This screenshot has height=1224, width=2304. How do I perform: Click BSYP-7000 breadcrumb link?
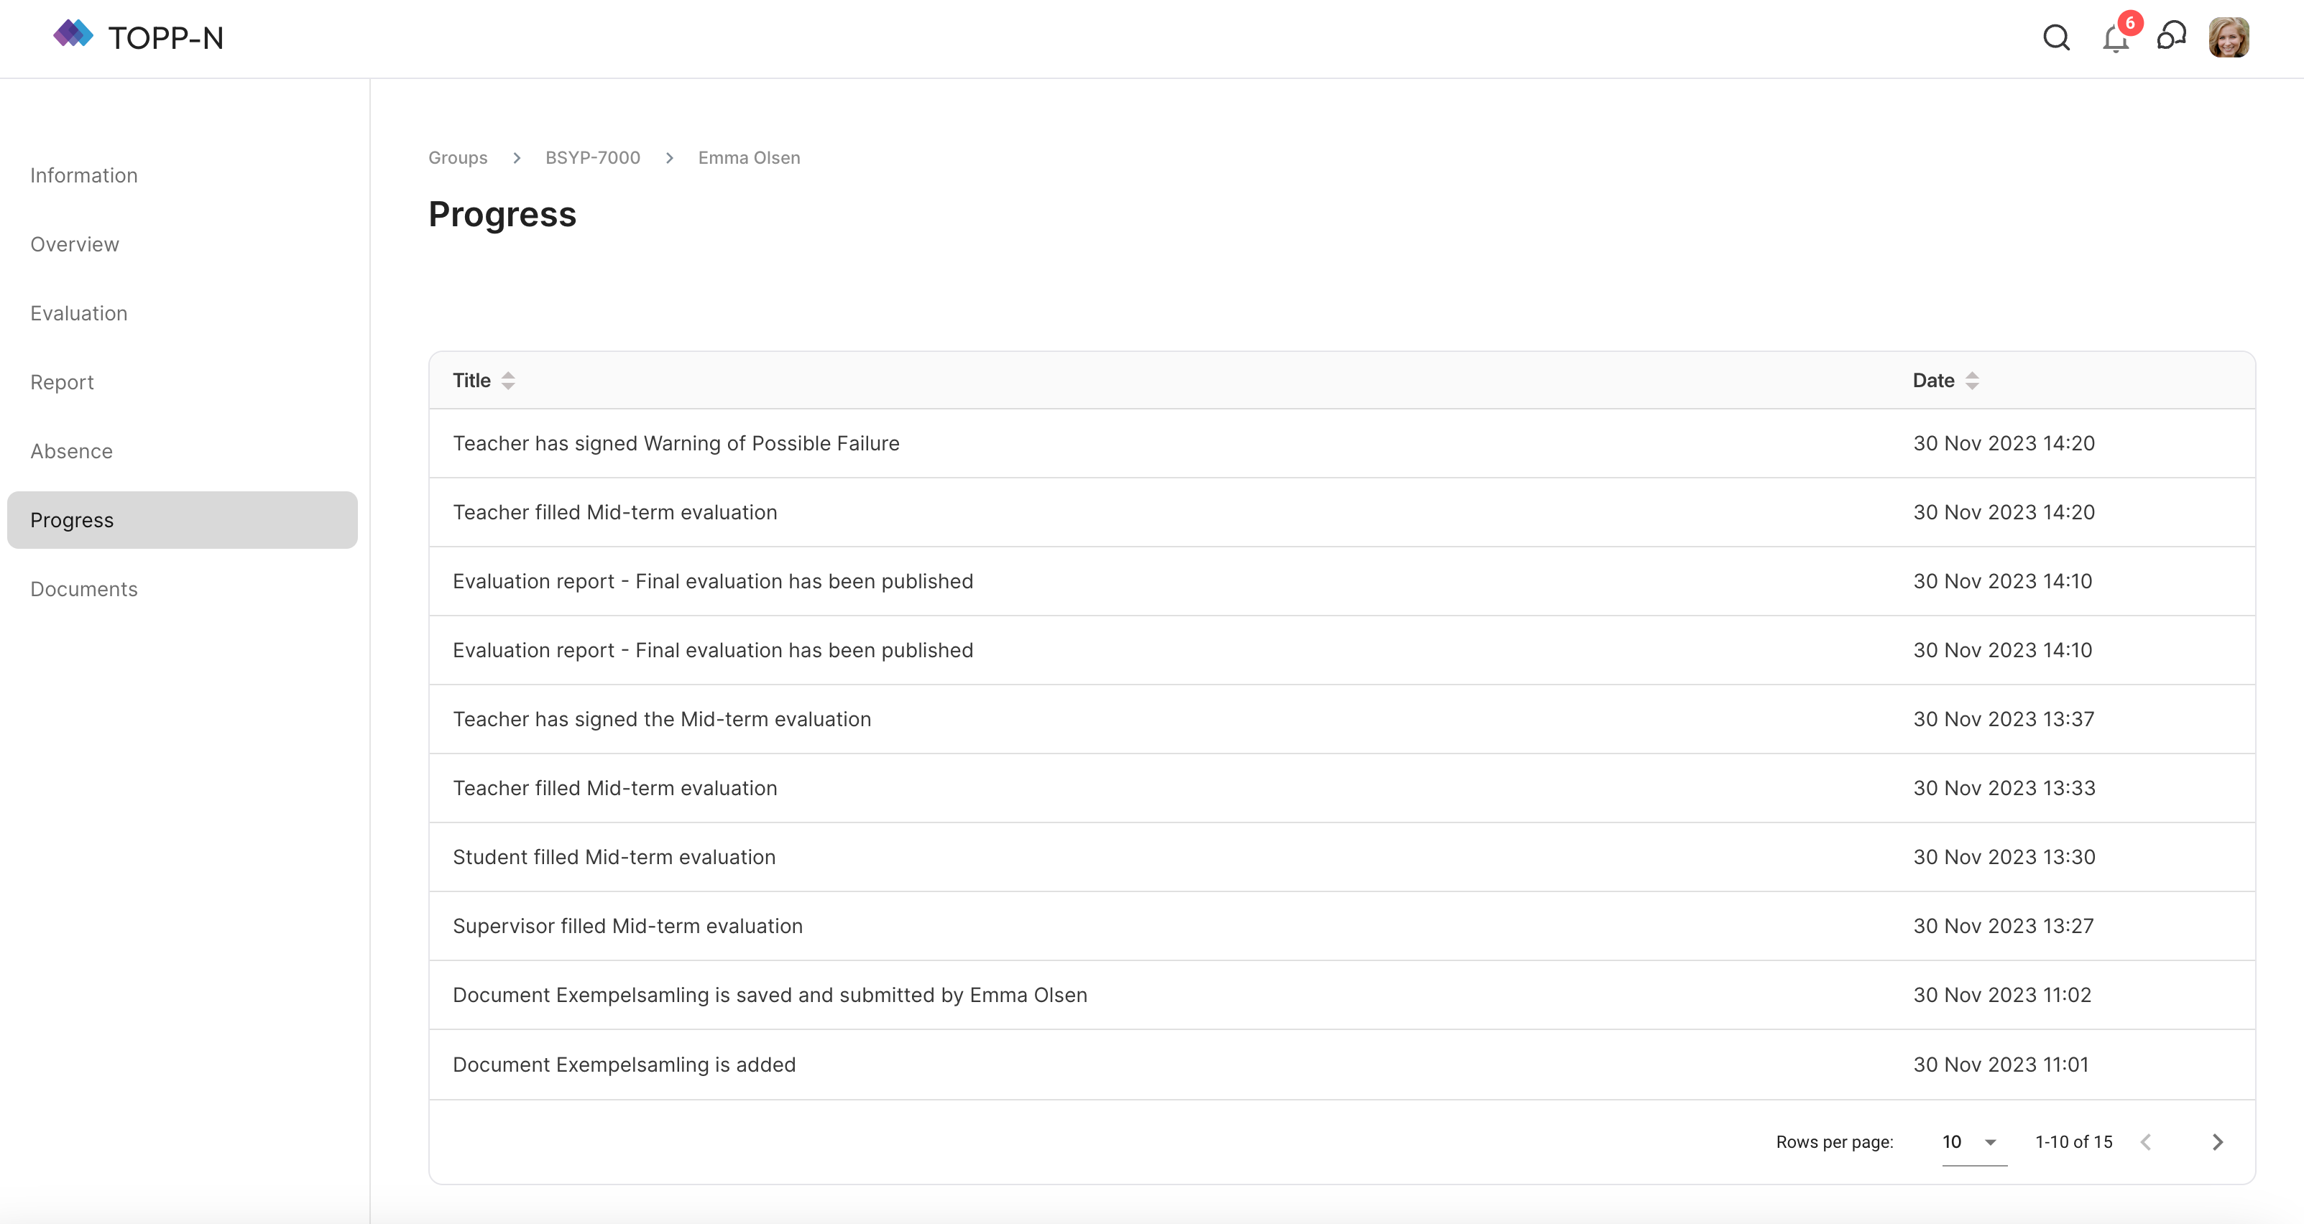point(592,158)
